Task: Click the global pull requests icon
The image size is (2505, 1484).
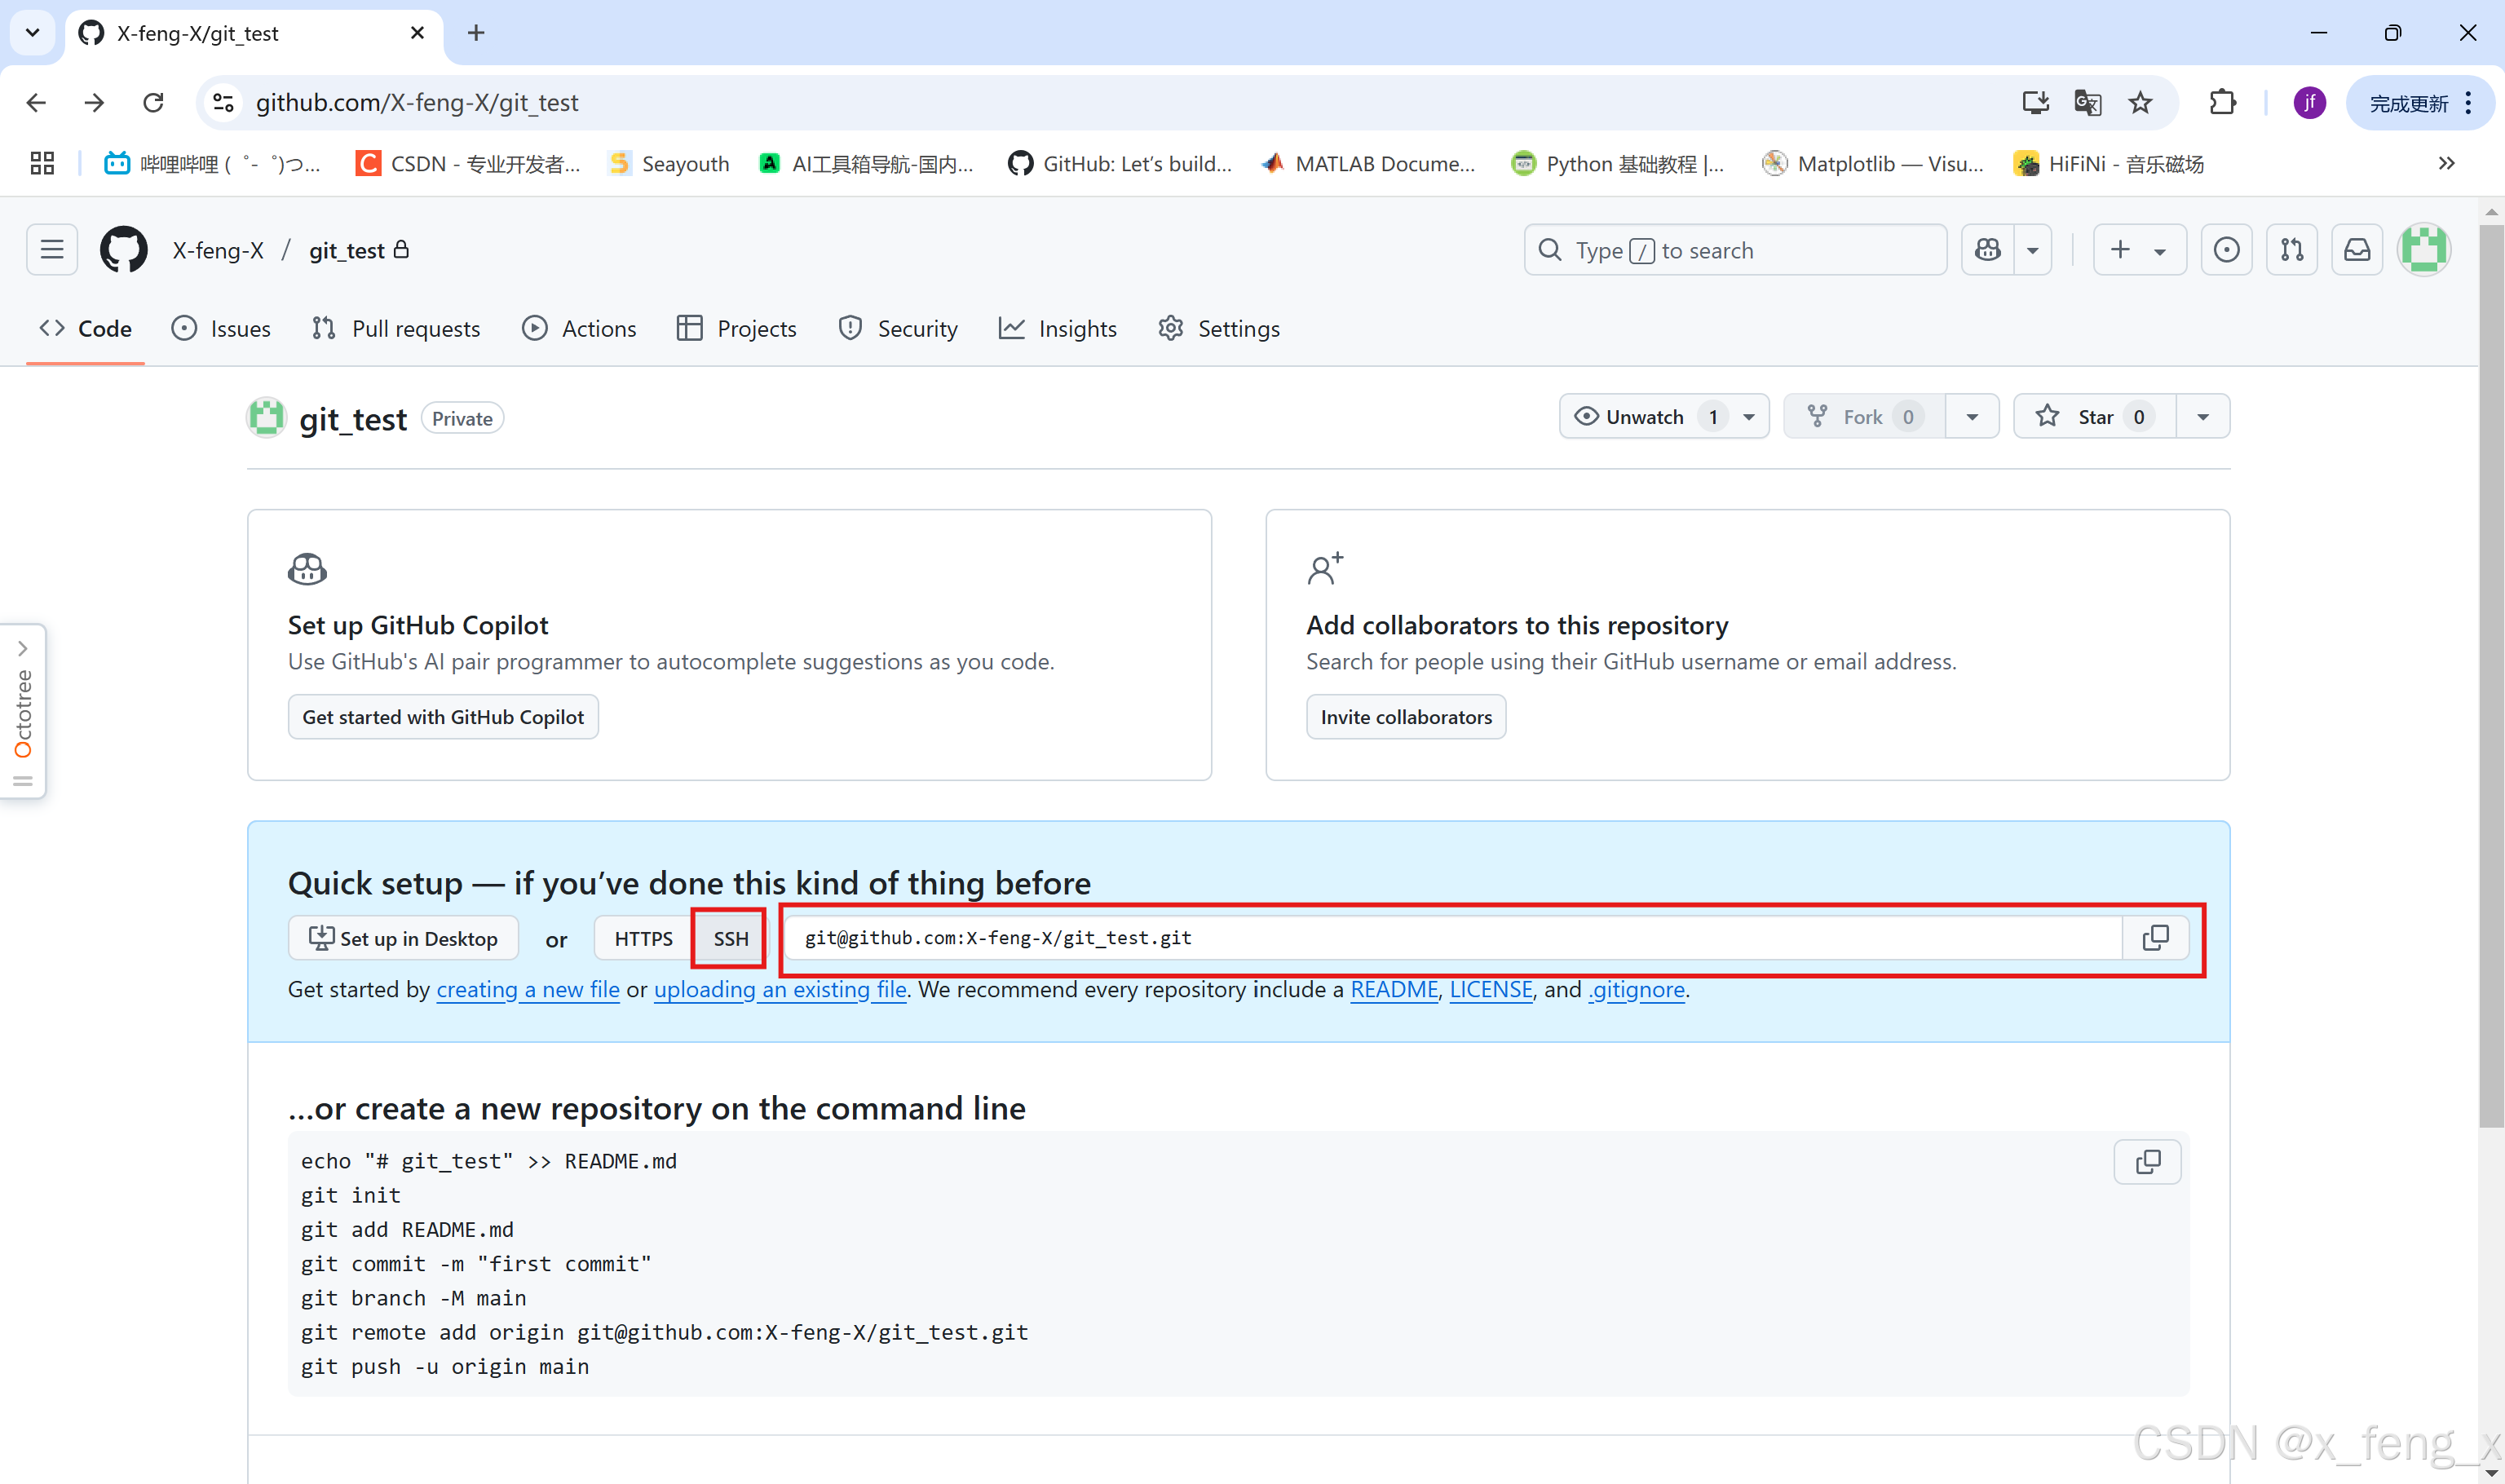Action: click(x=2291, y=250)
